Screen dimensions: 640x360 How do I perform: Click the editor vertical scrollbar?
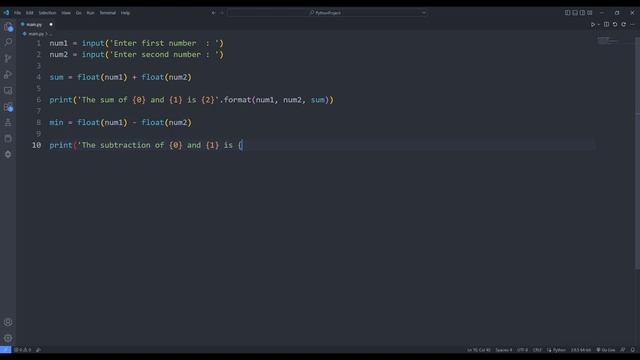pyautogui.click(x=637, y=153)
